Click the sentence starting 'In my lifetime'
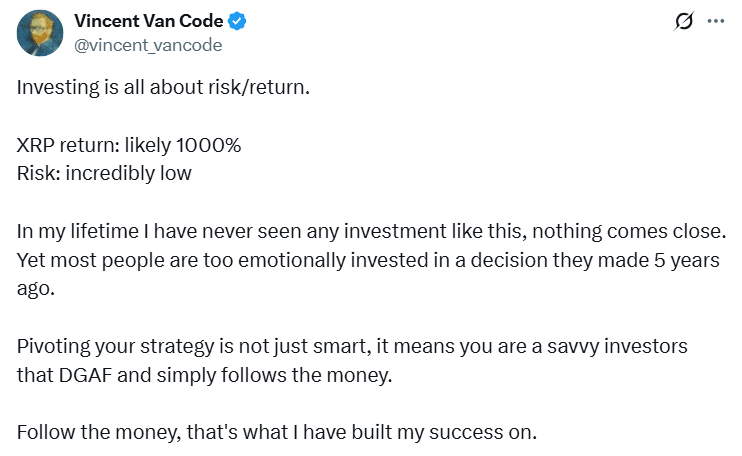 click(x=370, y=231)
